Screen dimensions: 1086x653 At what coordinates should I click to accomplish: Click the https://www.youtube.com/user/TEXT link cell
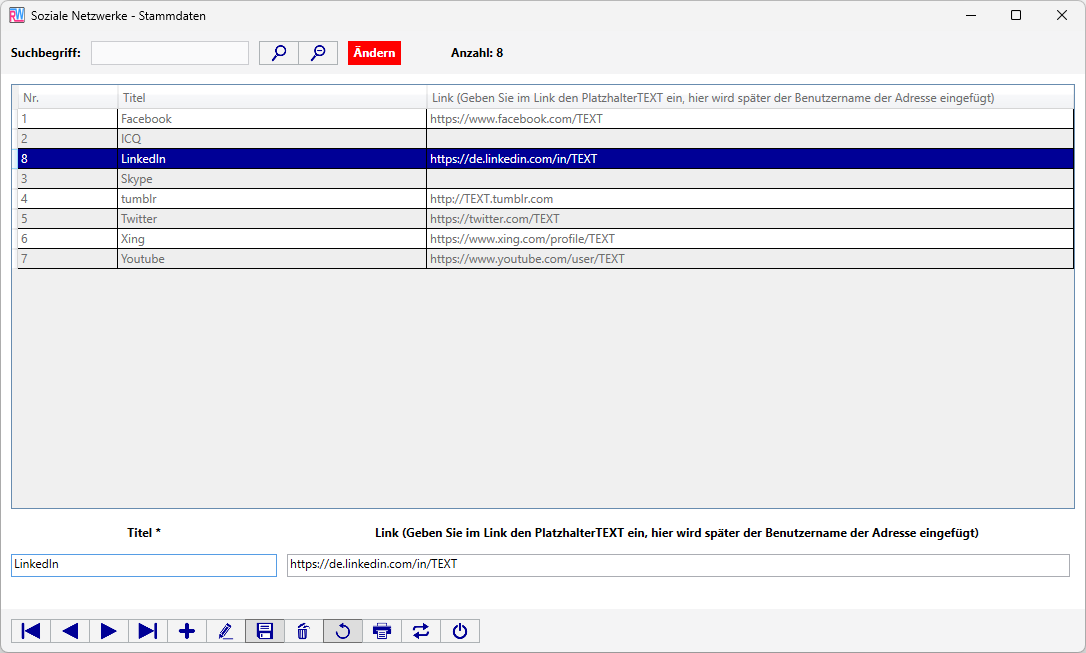[750, 260]
